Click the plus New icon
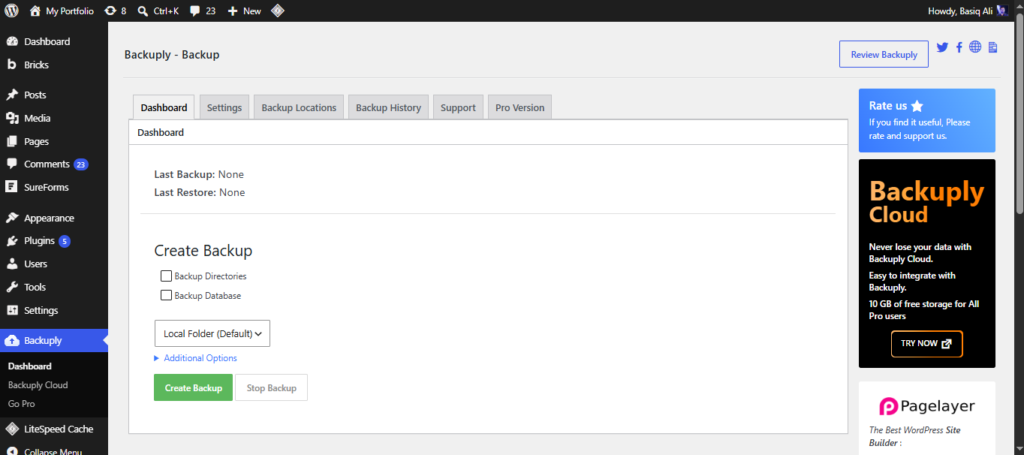 [232, 11]
